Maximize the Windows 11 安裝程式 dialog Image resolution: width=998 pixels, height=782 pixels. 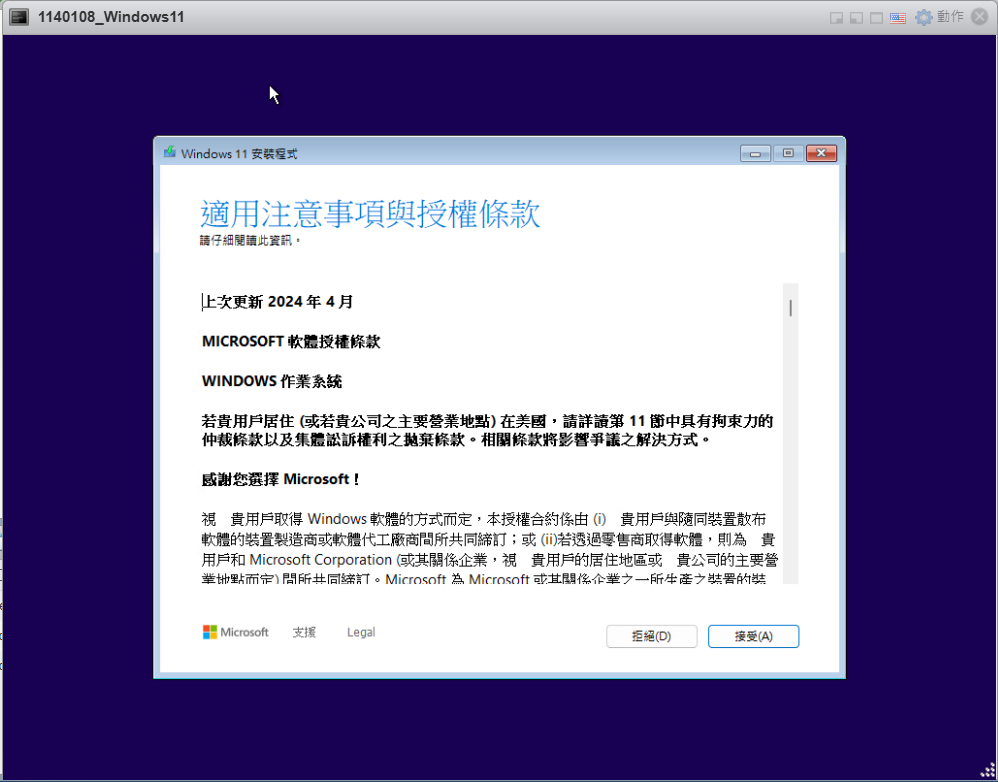point(788,153)
